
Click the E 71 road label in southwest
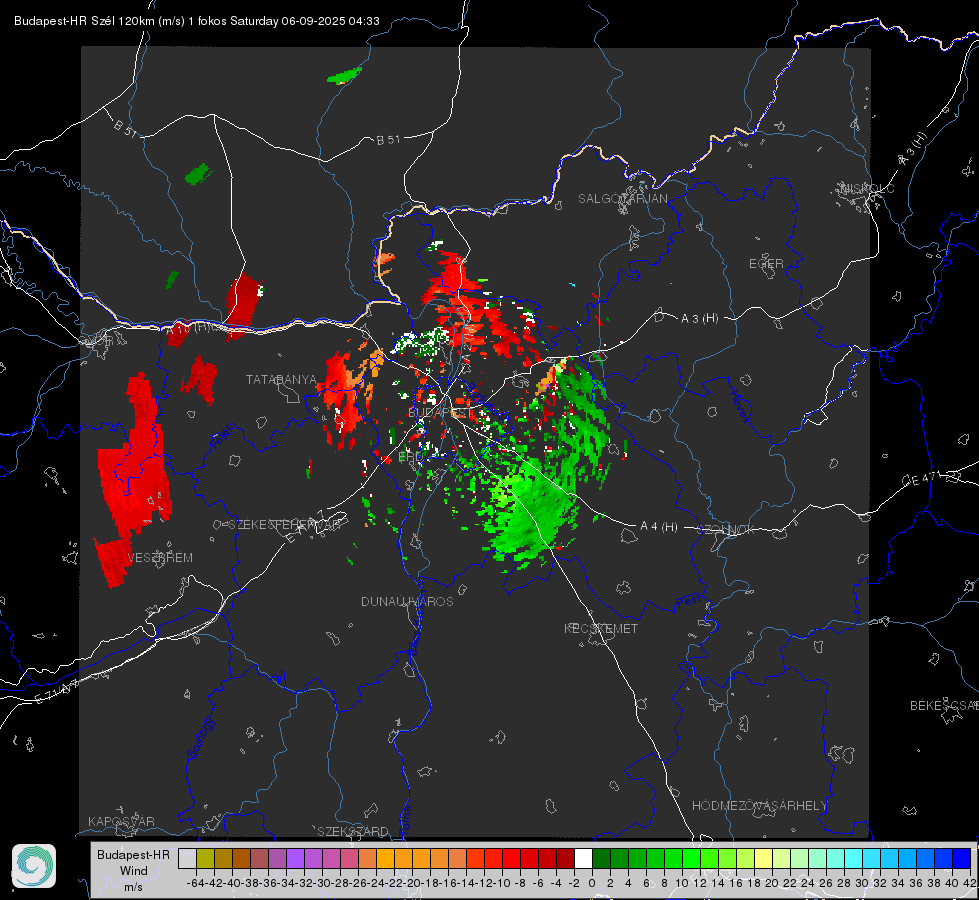[x=57, y=692]
